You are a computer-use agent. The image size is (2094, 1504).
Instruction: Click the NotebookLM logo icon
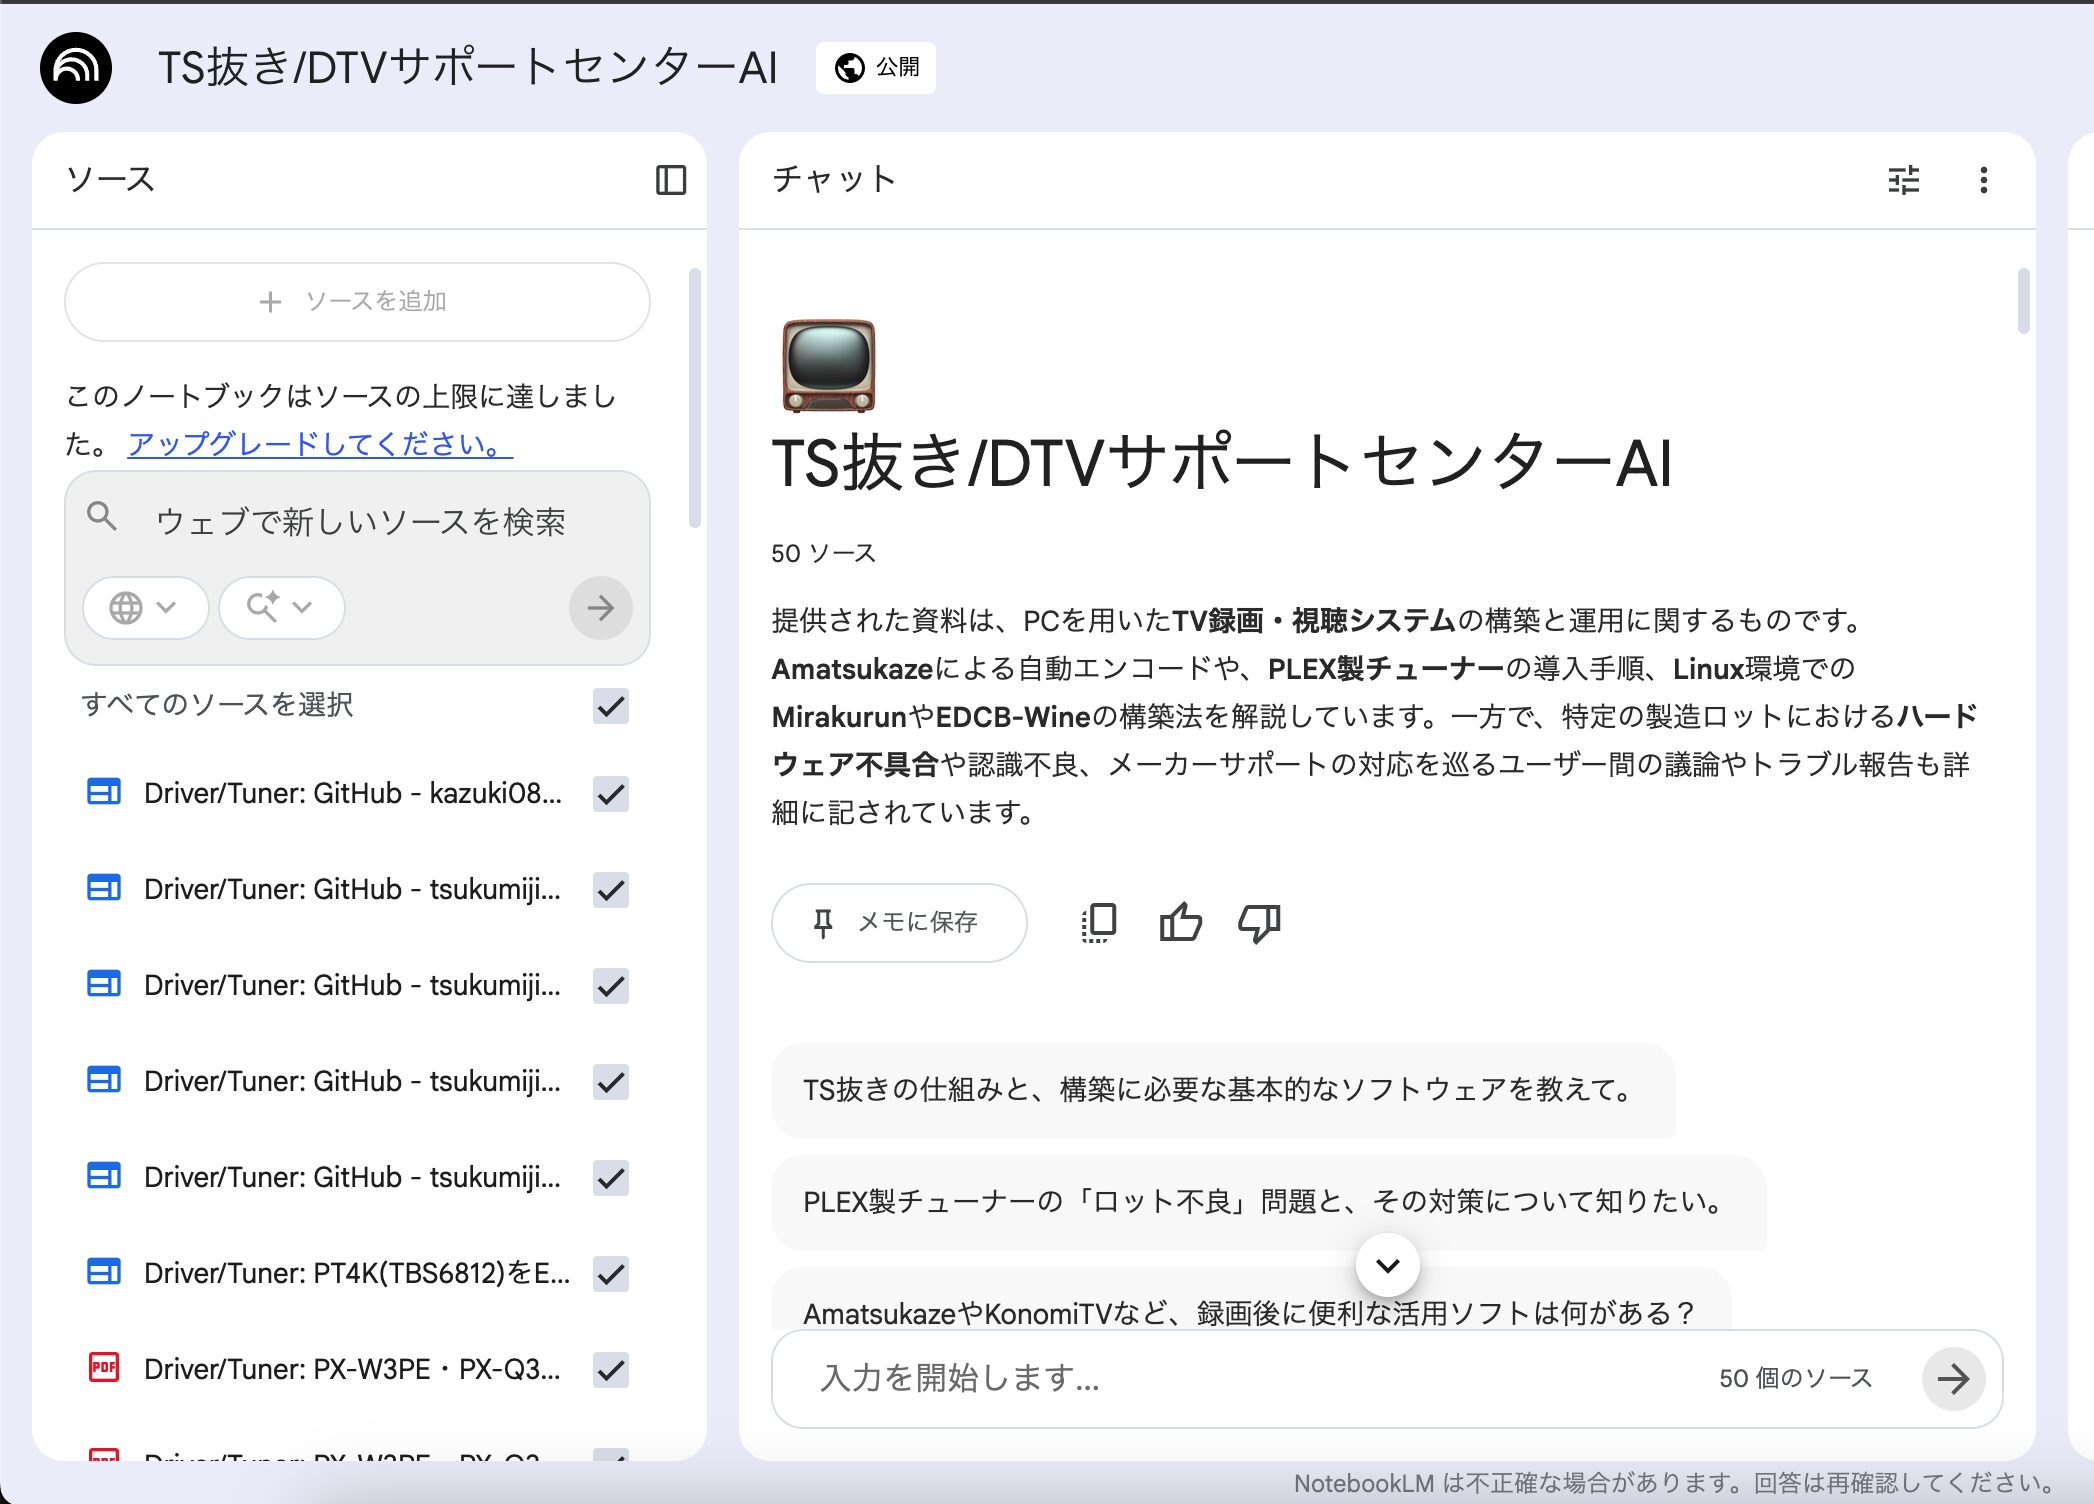coord(76,68)
